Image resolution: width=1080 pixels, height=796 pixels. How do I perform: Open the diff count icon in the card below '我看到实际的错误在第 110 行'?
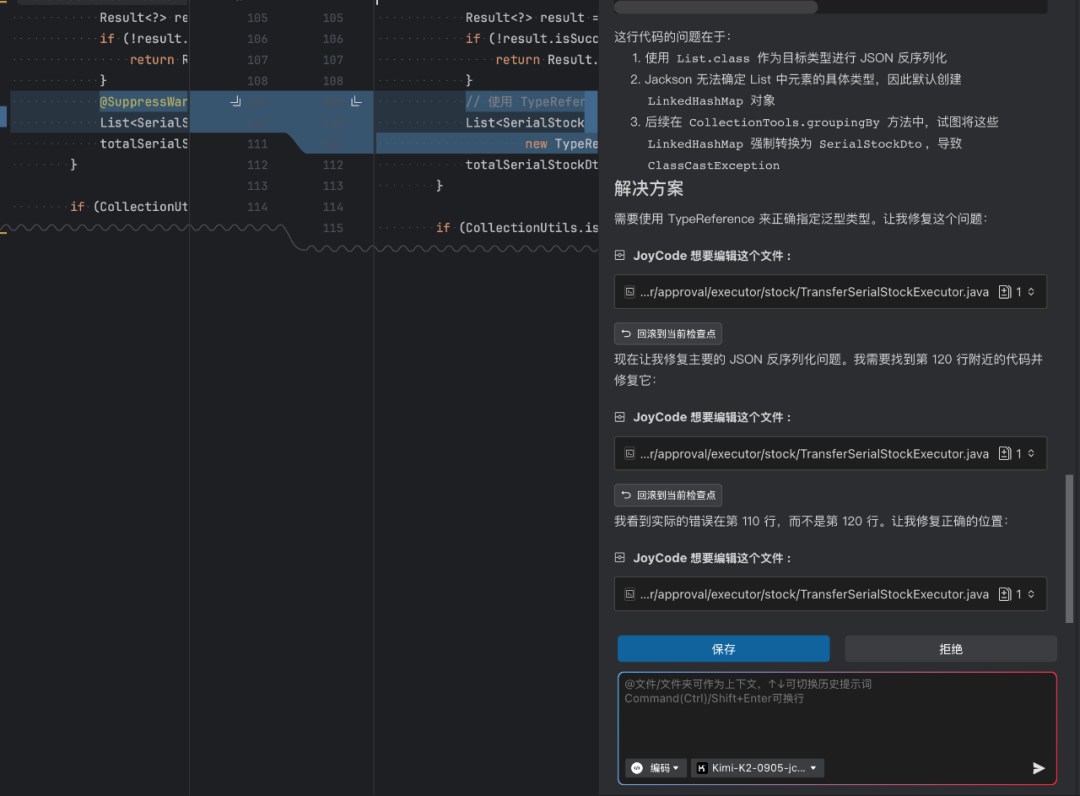[1005, 594]
